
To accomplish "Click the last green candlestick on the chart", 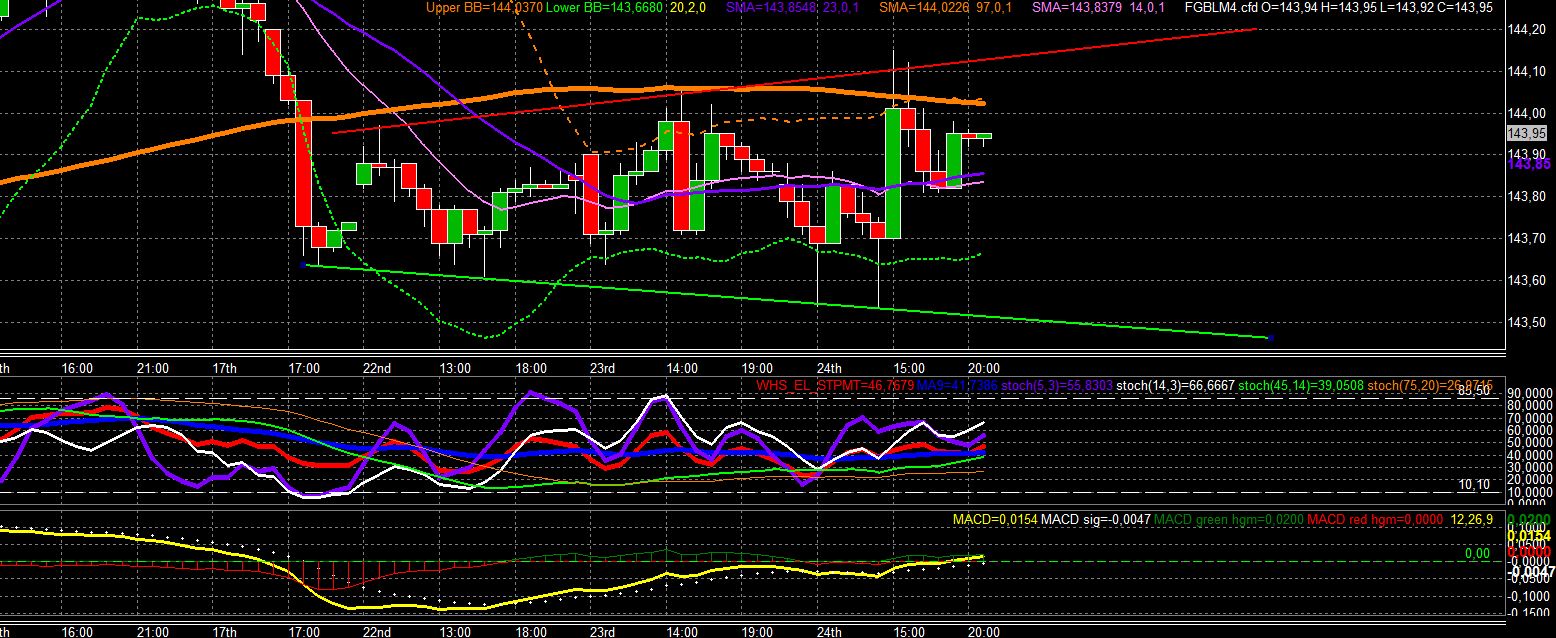I will (x=984, y=135).
